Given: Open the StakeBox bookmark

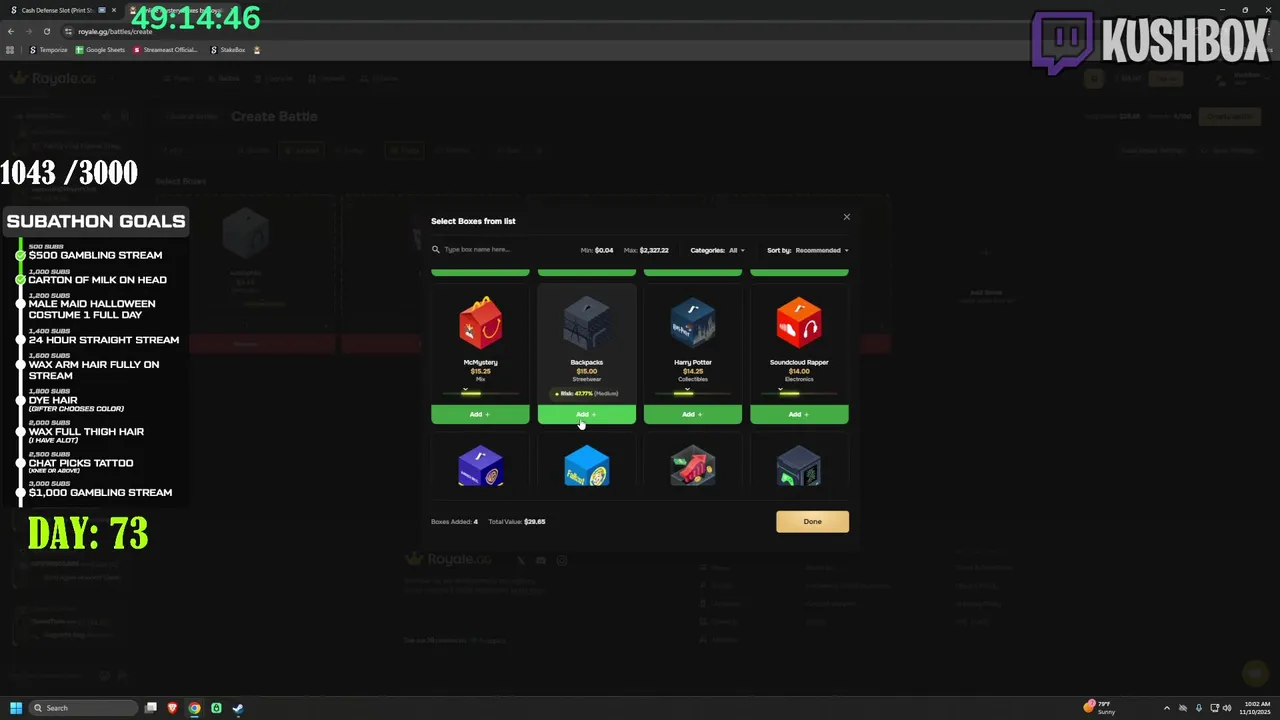Looking at the screenshot, I should pos(228,50).
